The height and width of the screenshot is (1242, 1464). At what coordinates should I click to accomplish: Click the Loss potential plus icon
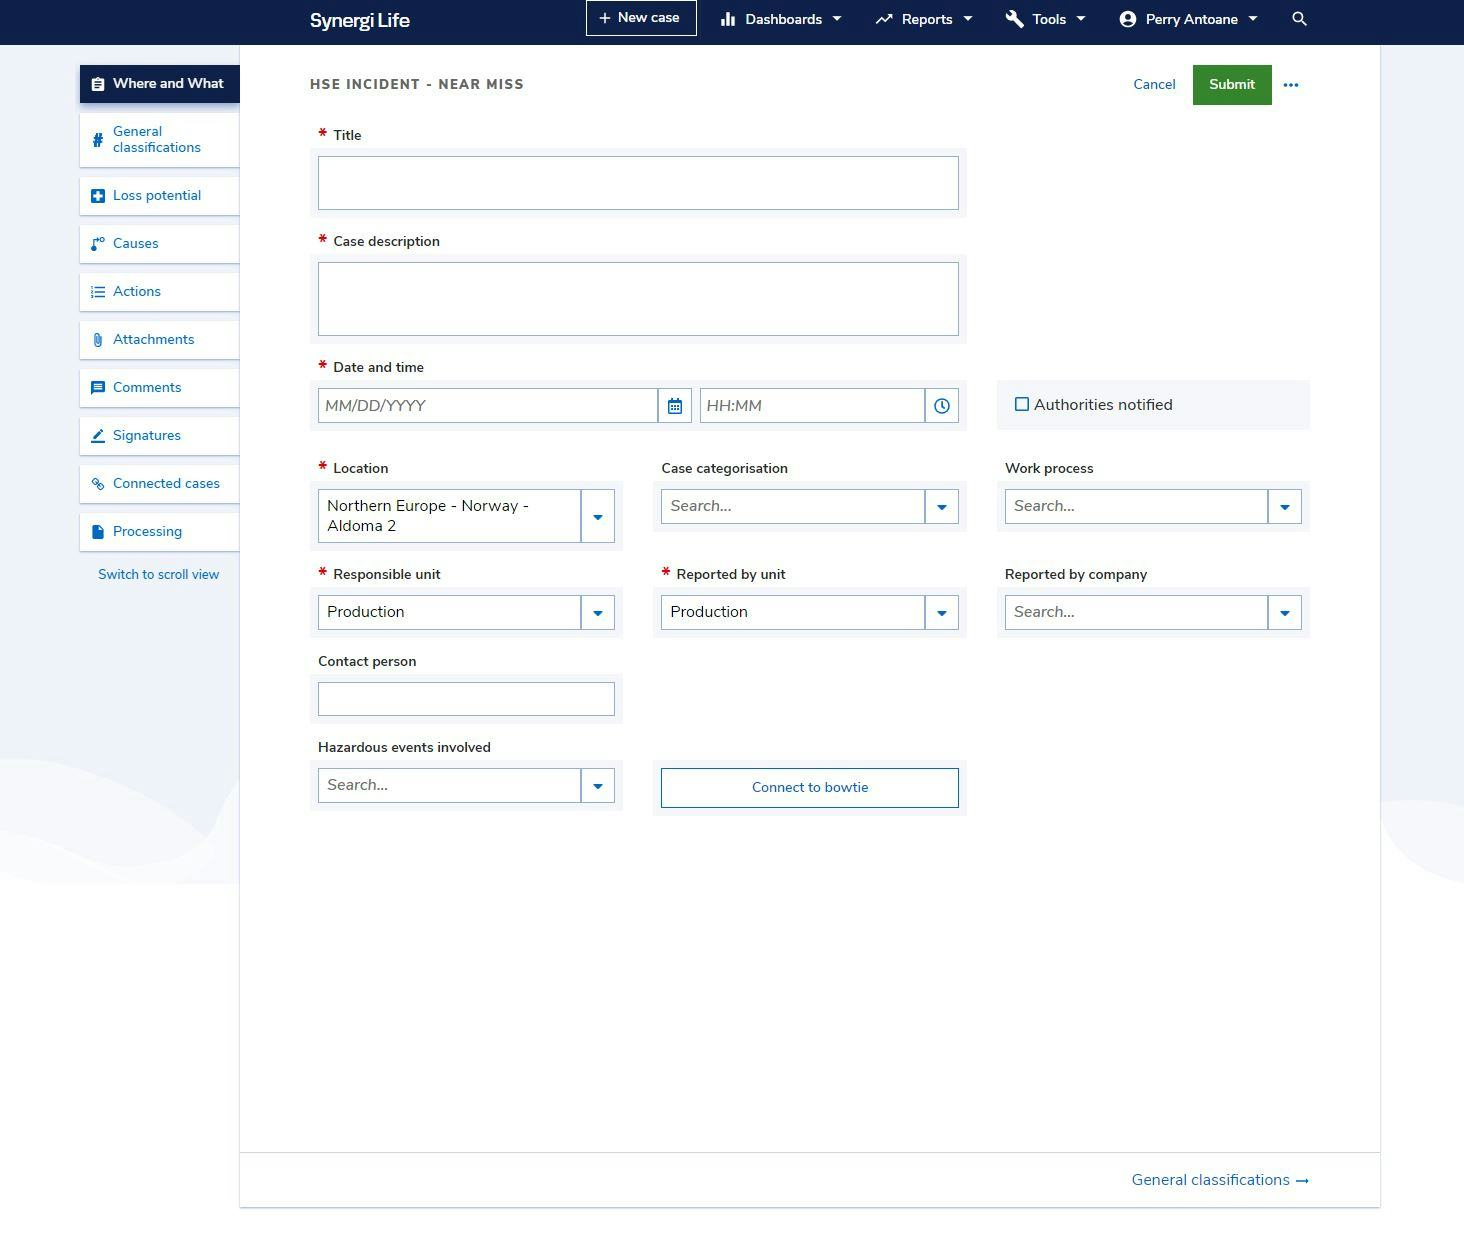(x=98, y=196)
